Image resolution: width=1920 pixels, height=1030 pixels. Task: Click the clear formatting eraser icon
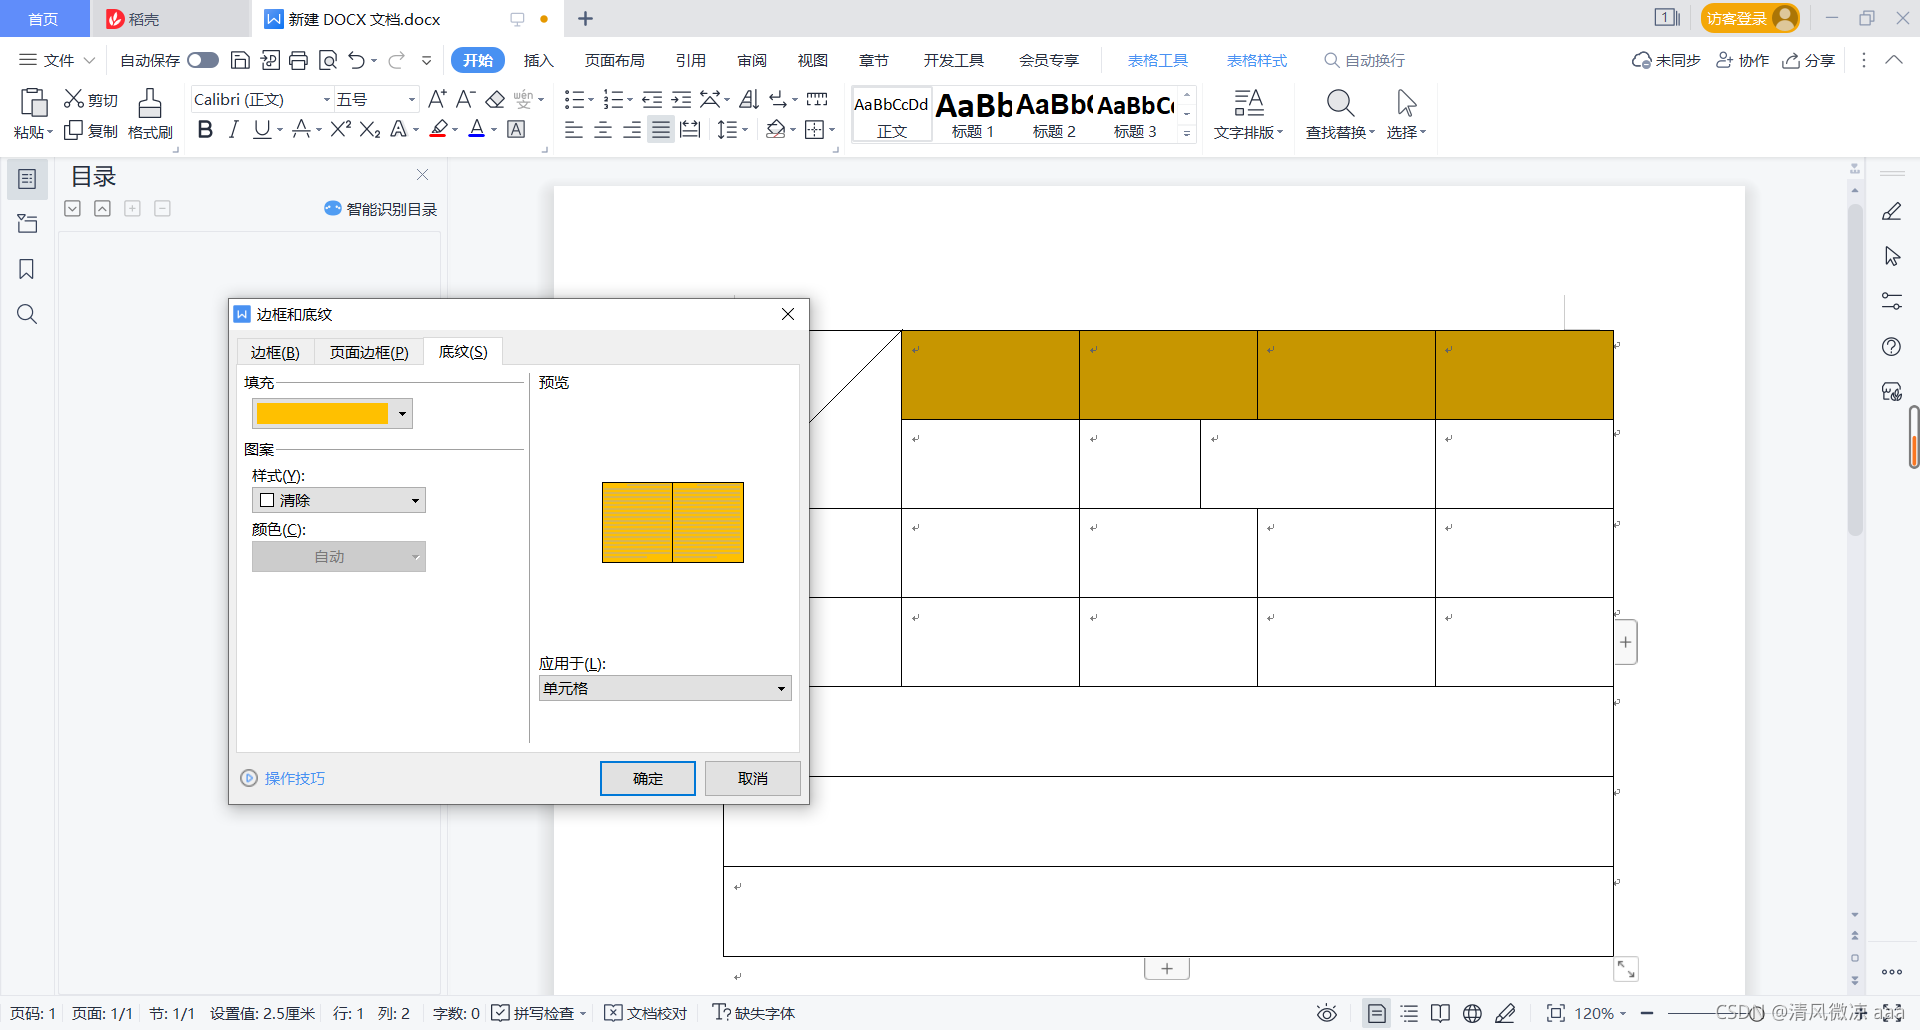495,99
